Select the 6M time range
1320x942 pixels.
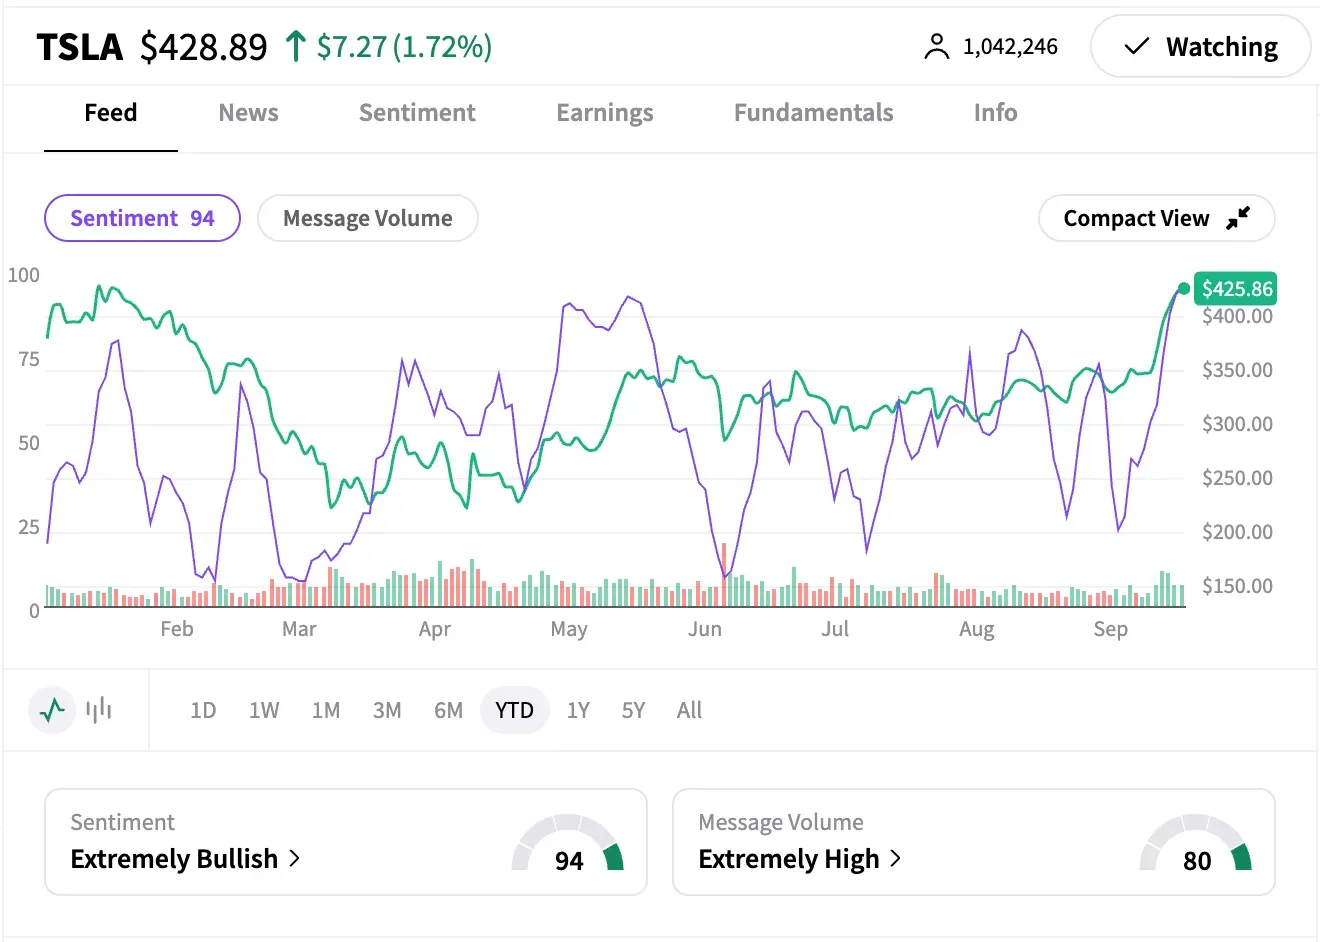pyautogui.click(x=448, y=710)
